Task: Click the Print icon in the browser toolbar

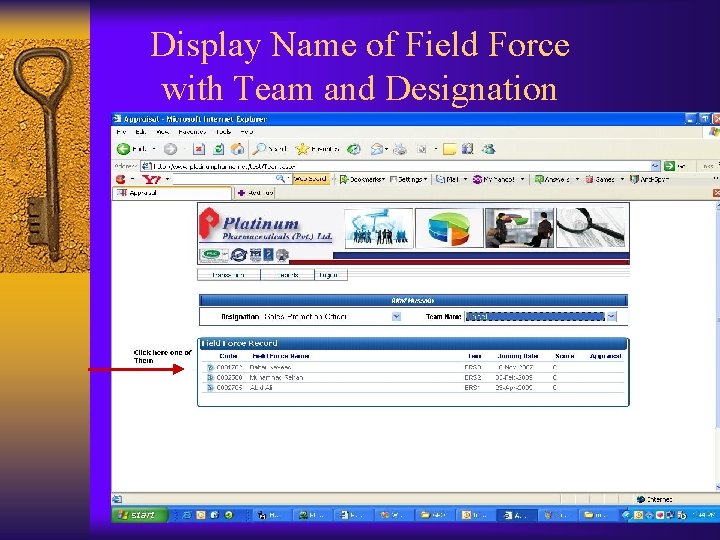Action: [x=400, y=149]
